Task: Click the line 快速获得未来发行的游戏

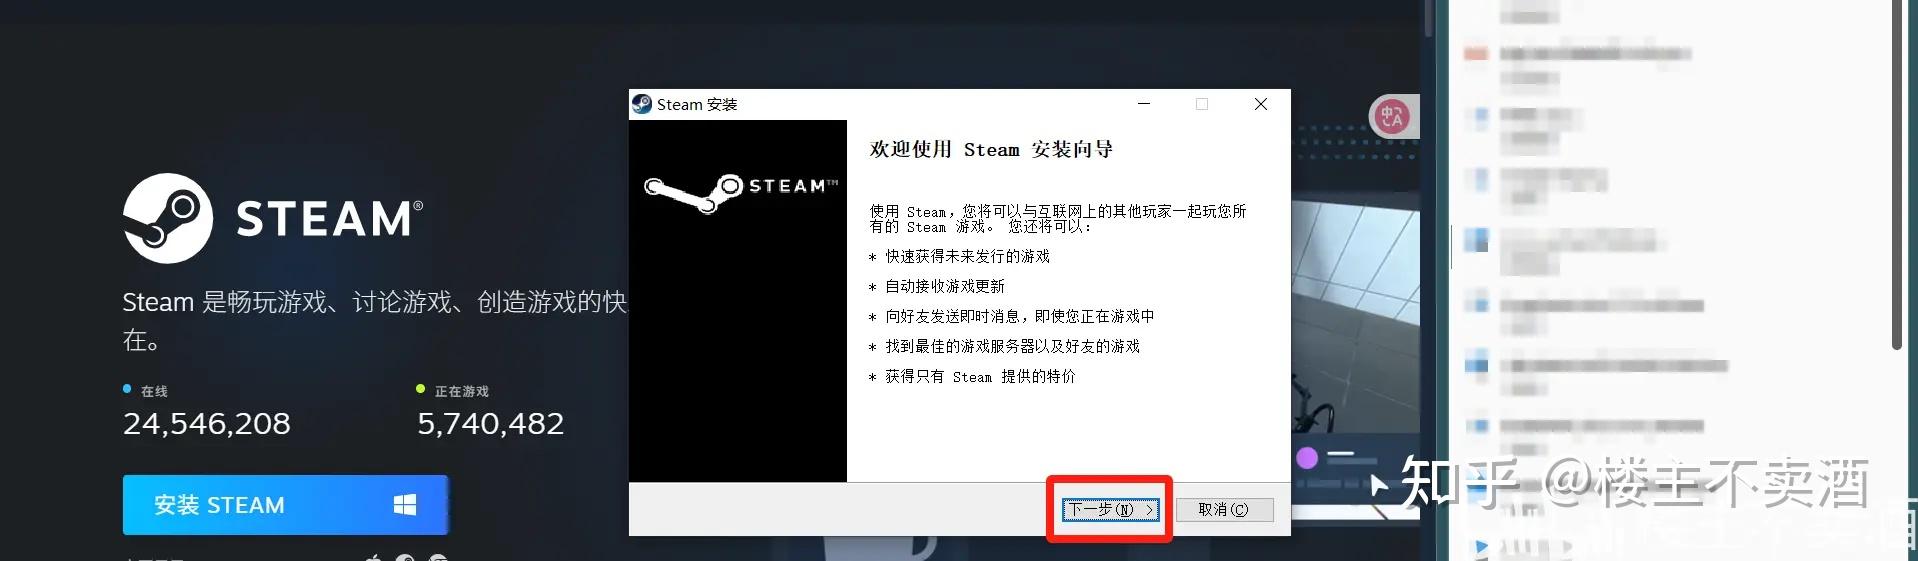Action: coord(967,257)
